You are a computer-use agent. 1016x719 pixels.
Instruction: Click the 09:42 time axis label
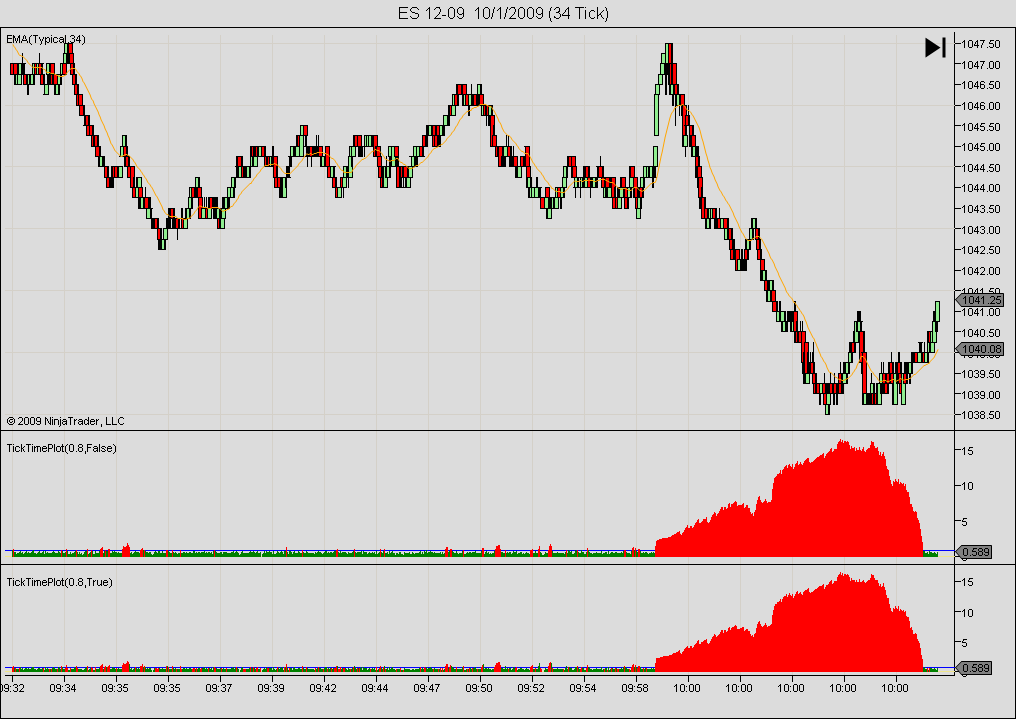[323, 688]
